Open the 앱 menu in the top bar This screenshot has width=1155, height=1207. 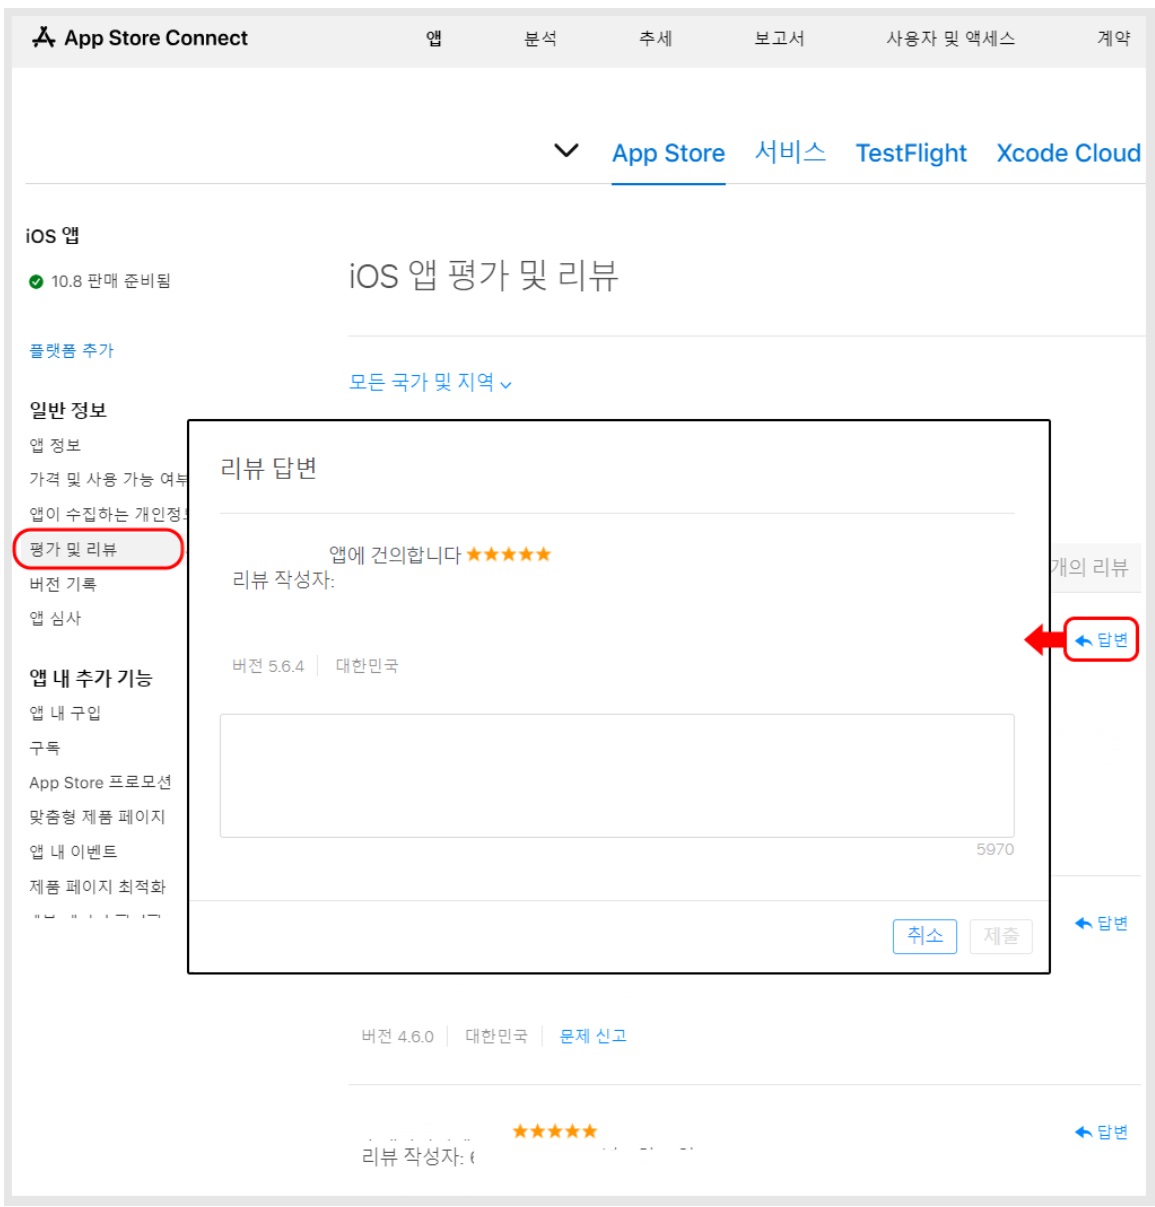click(x=434, y=38)
